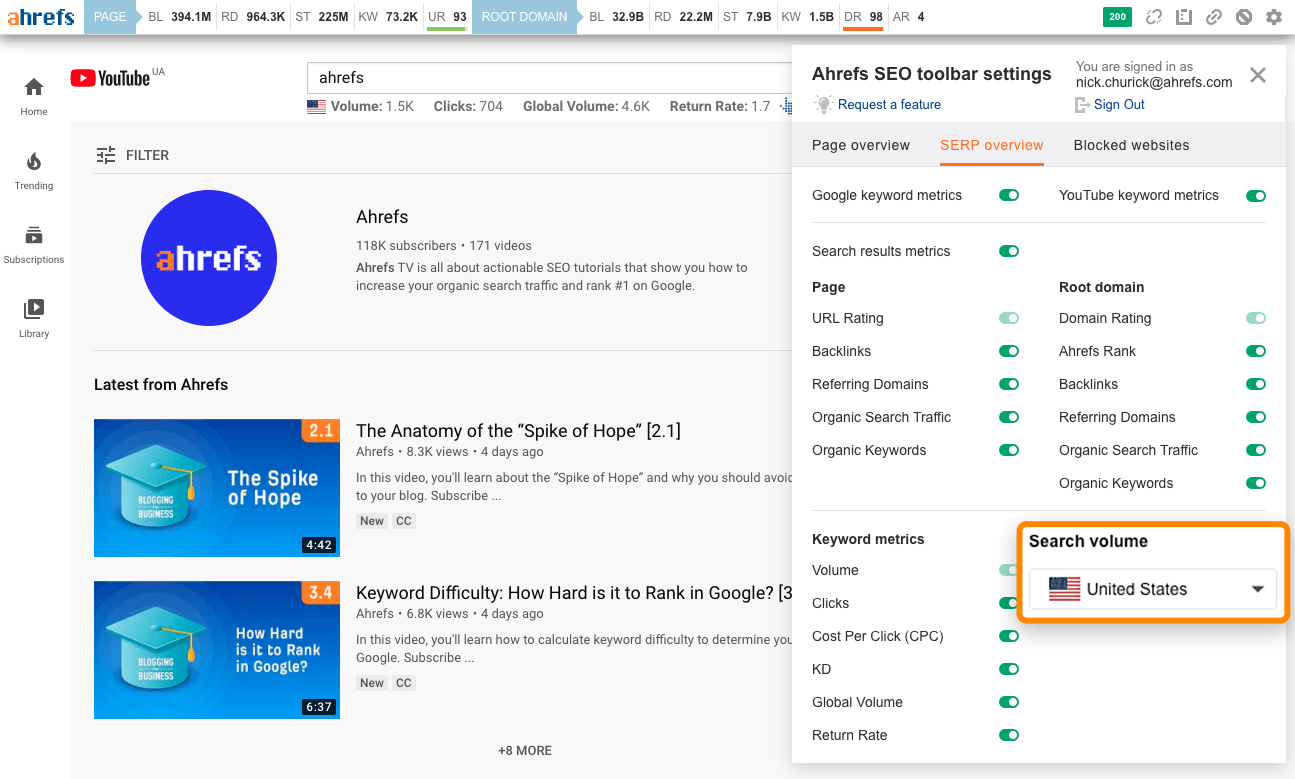Open Library in the YouTube sidebar
The height and width of the screenshot is (779, 1295).
(34, 318)
